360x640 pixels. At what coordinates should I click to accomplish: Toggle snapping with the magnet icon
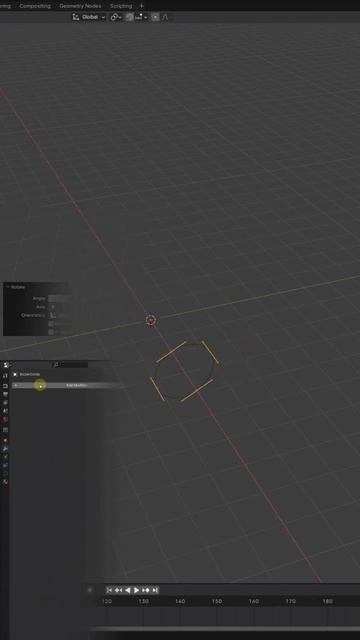tap(129, 17)
